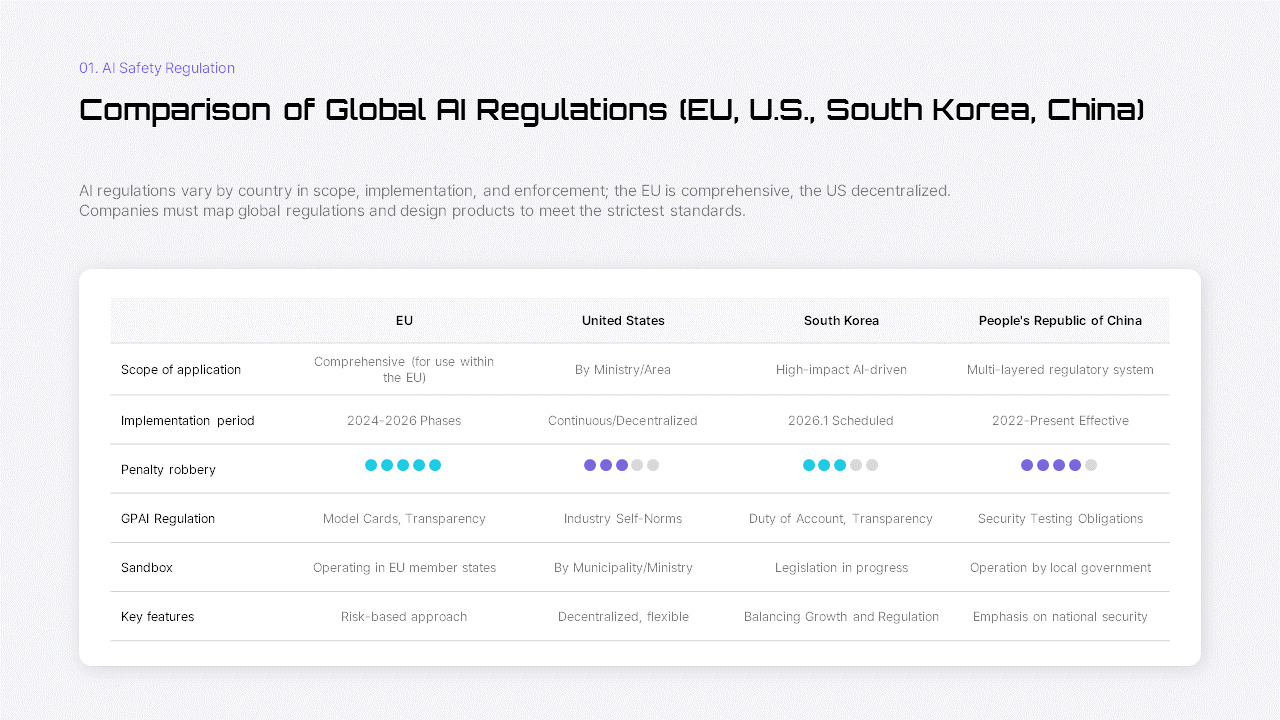Viewport: 1280px width, 720px height.
Task: Open the '01. AI Safety Regulation' section label
Action: (x=156, y=68)
